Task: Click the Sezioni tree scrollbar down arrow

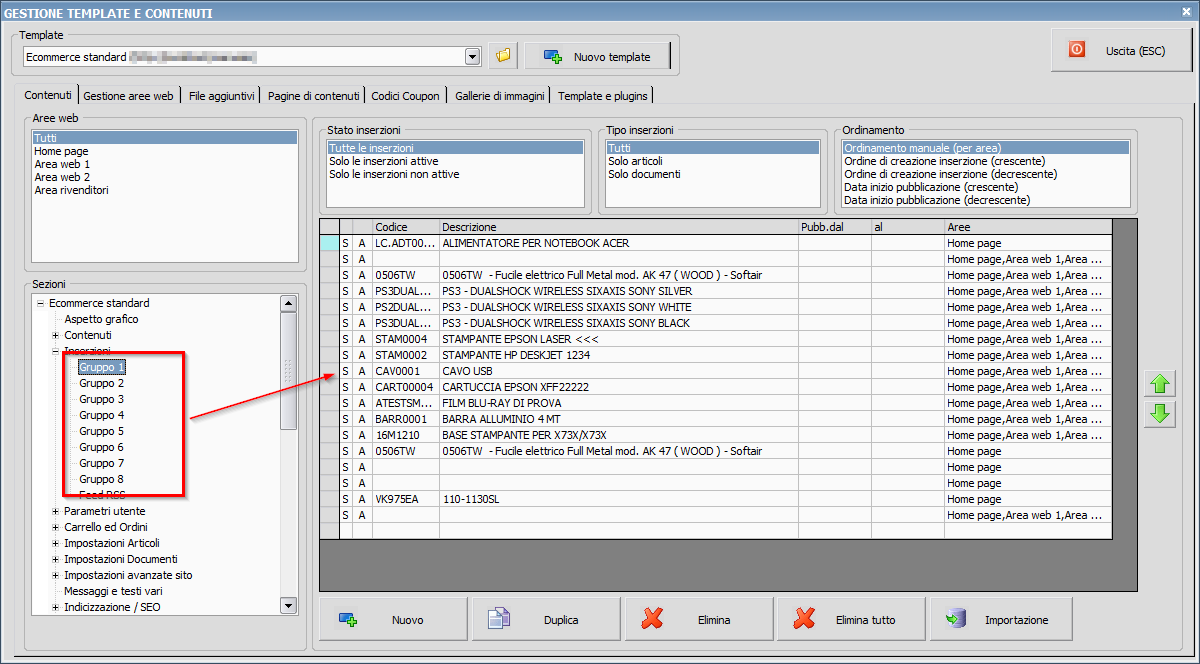Action: [289, 605]
